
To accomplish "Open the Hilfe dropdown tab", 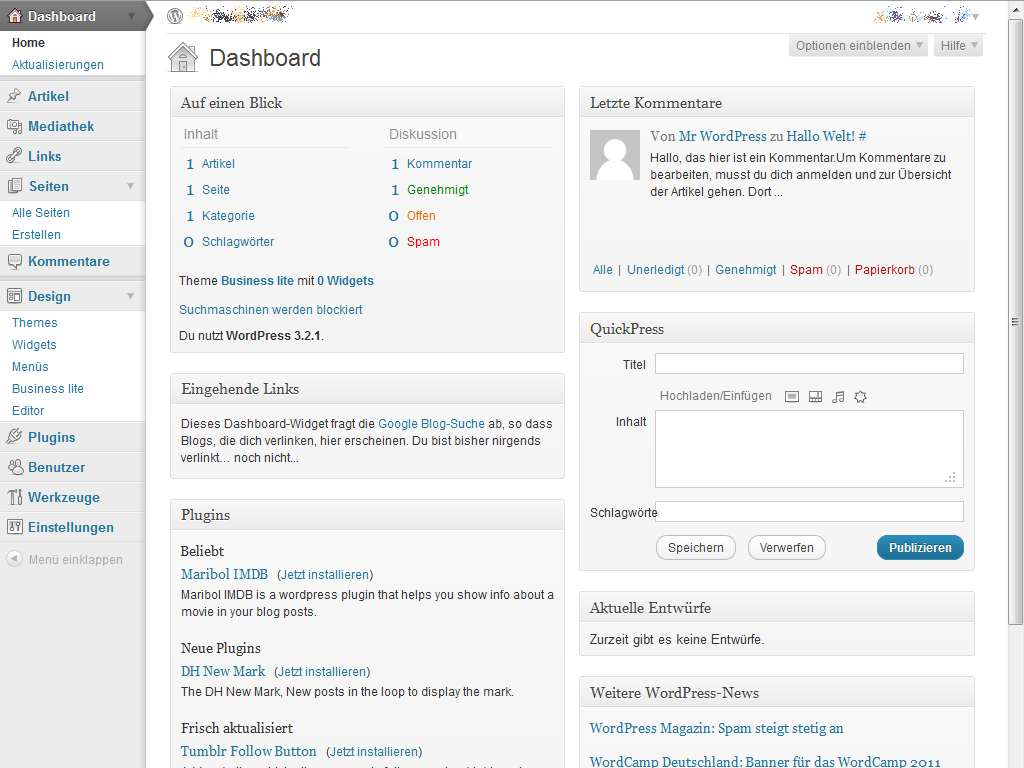I will (x=958, y=46).
